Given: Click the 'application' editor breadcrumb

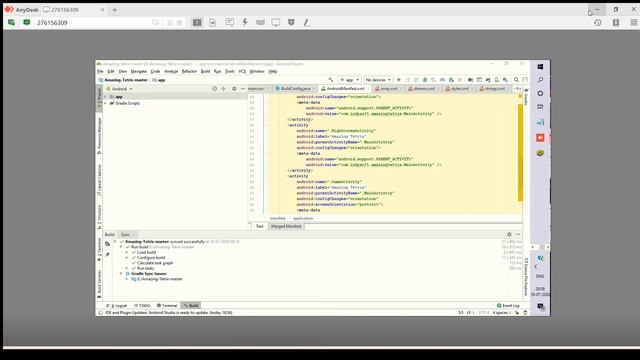Looking at the screenshot, I should click(x=303, y=218).
